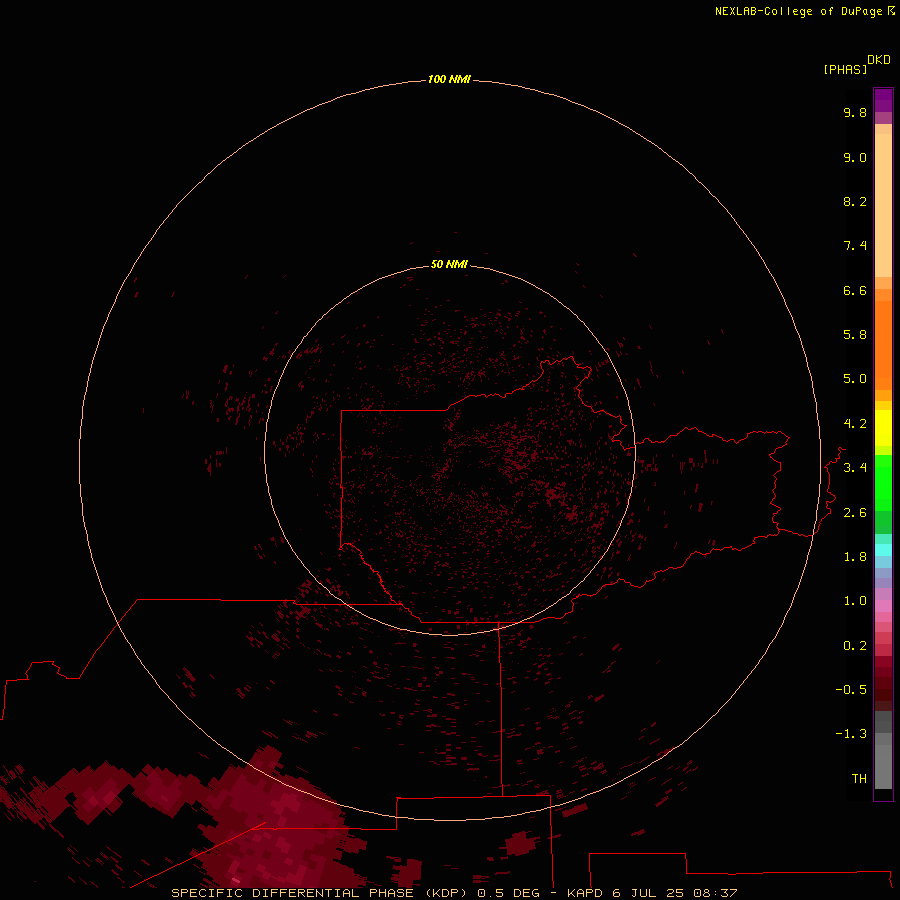Click the DKD legend header
The image size is (900, 900).
[x=879, y=59]
